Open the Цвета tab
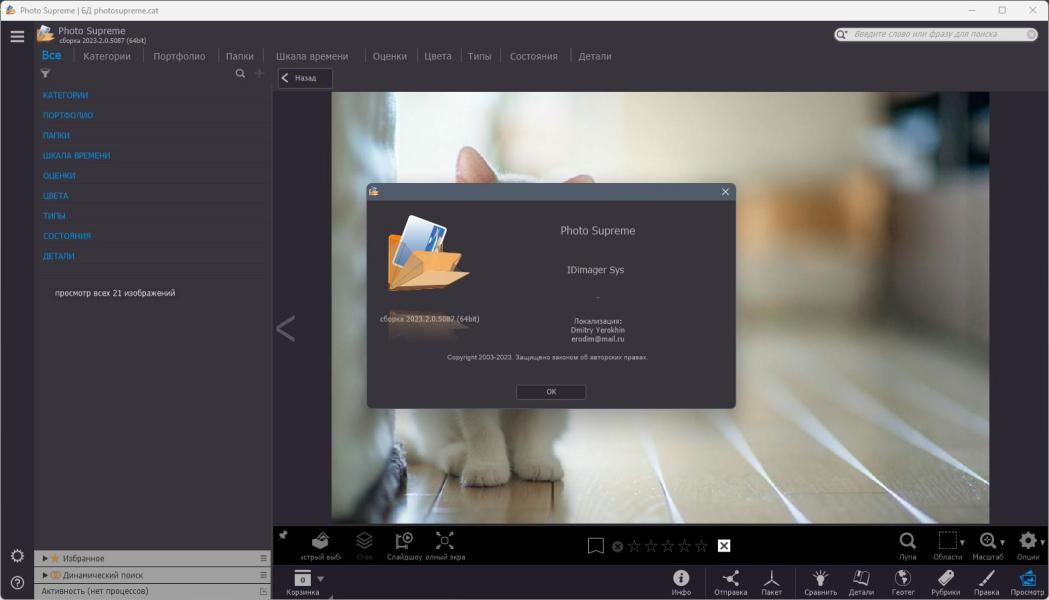The width and height of the screenshot is (1049, 600). click(x=438, y=56)
